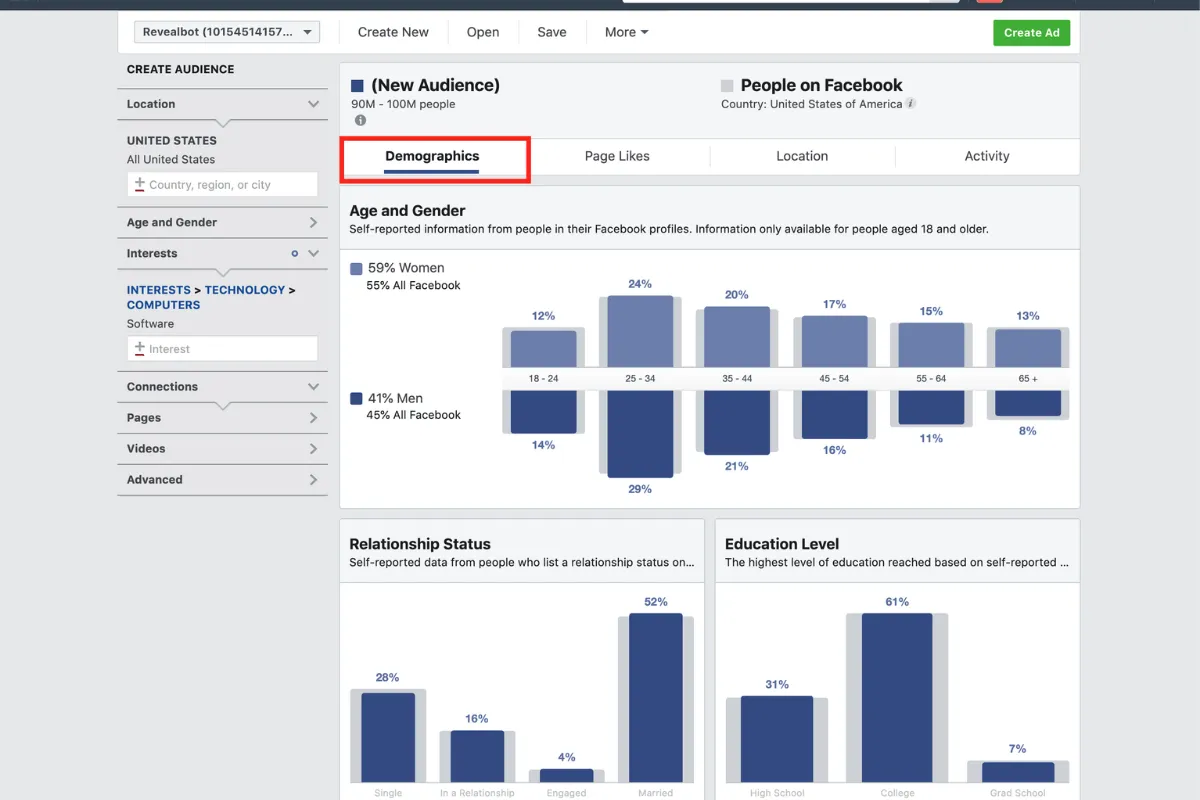Click the green Create Ad button
This screenshot has height=800, width=1200.
1032,32
